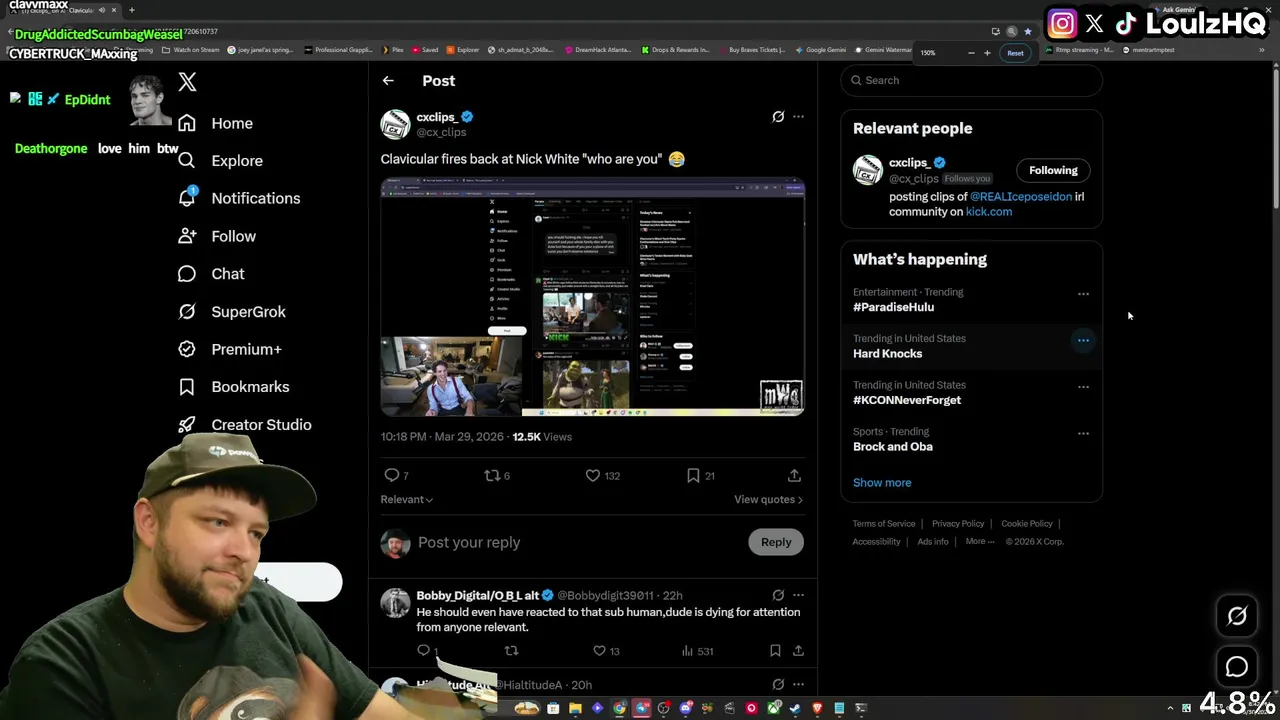Open the post's video thumbnail
1280x720 pixels.
click(x=592, y=297)
